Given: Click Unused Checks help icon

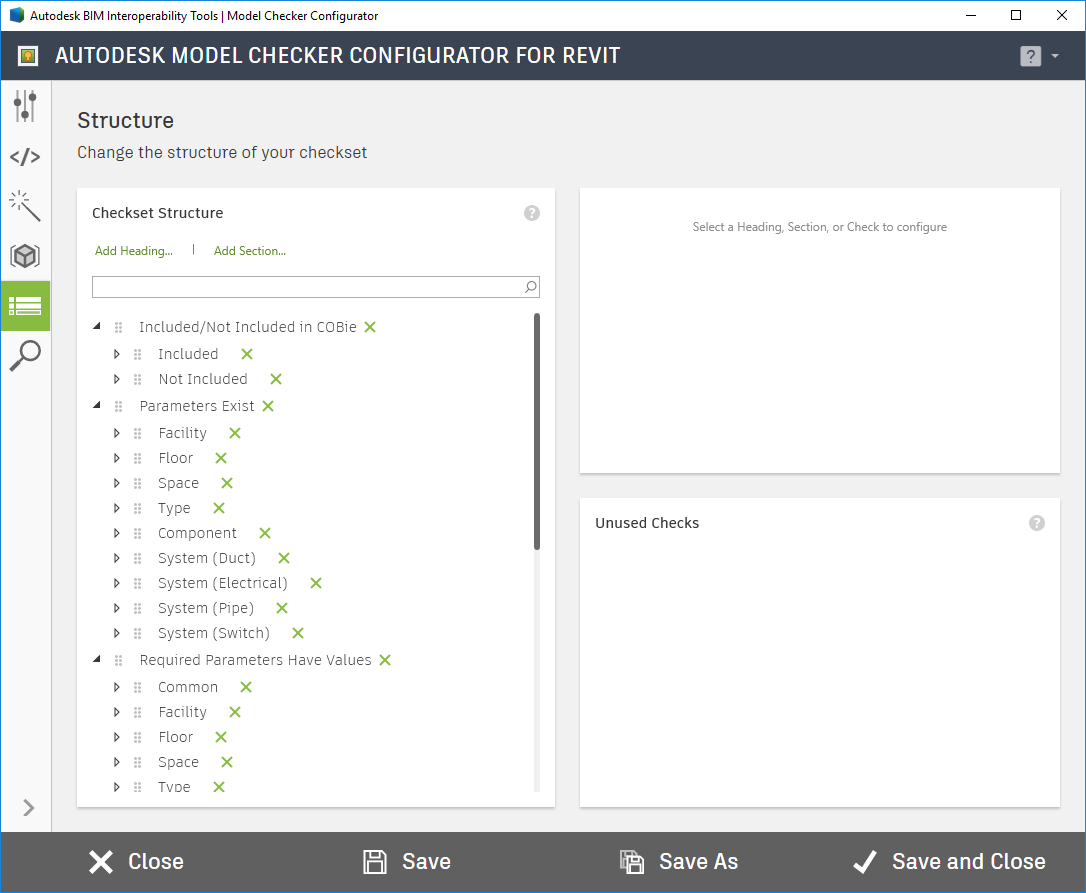Looking at the screenshot, I should click(1037, 523).
